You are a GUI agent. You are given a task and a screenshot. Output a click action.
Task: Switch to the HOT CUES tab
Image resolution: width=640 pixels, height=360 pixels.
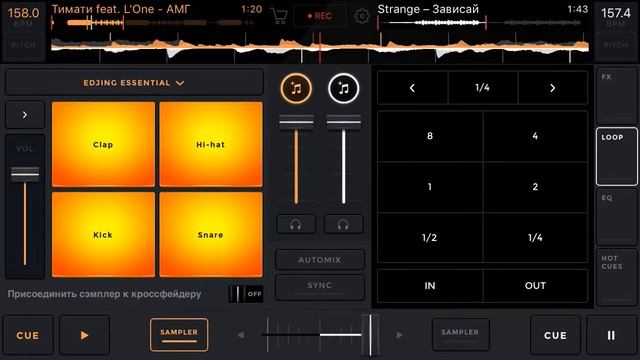click(616, 278)
